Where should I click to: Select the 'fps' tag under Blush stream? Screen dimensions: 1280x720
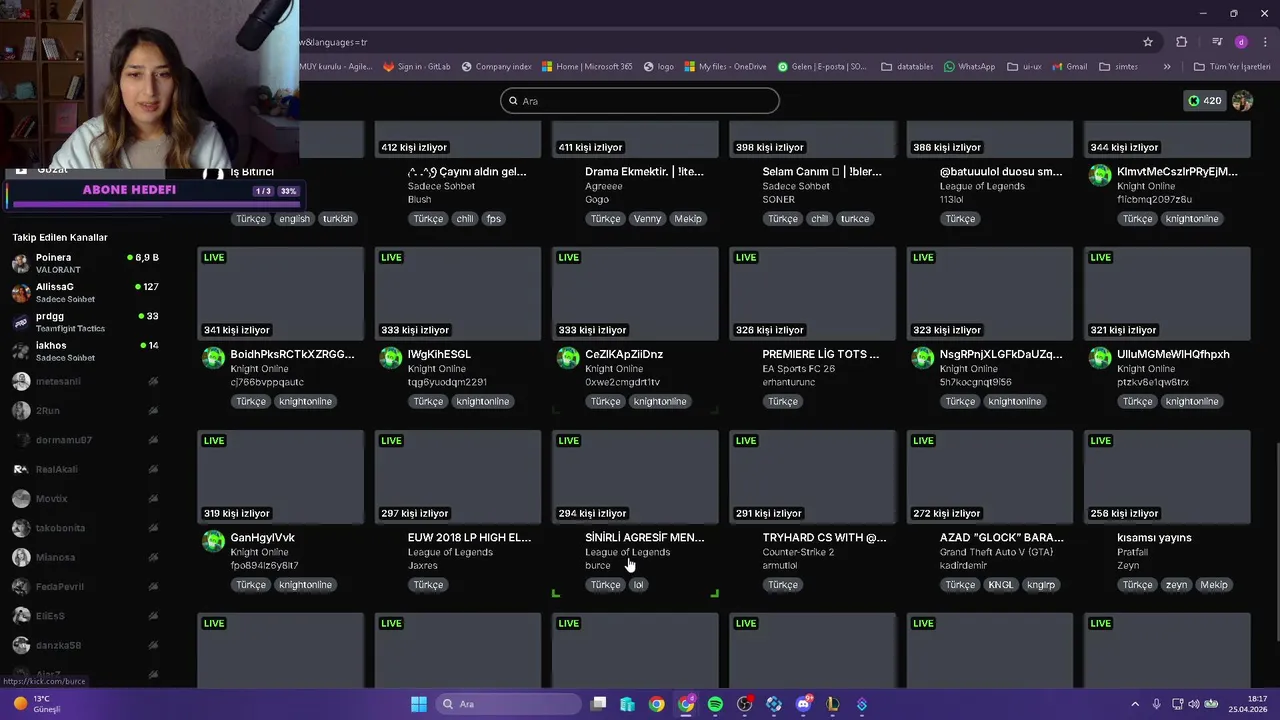pyautogui.click(x=493, y=219)
